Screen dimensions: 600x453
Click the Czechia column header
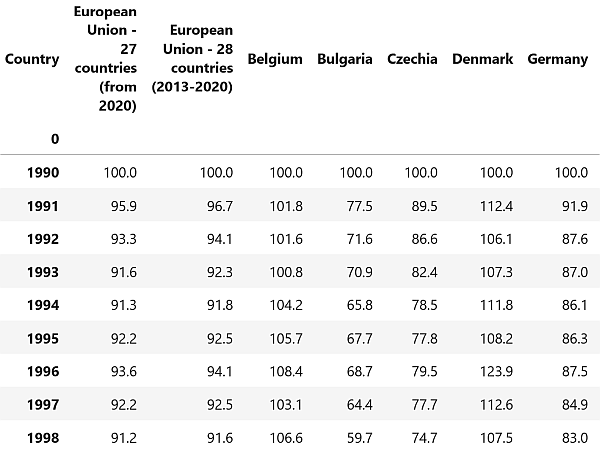(412, 59)
